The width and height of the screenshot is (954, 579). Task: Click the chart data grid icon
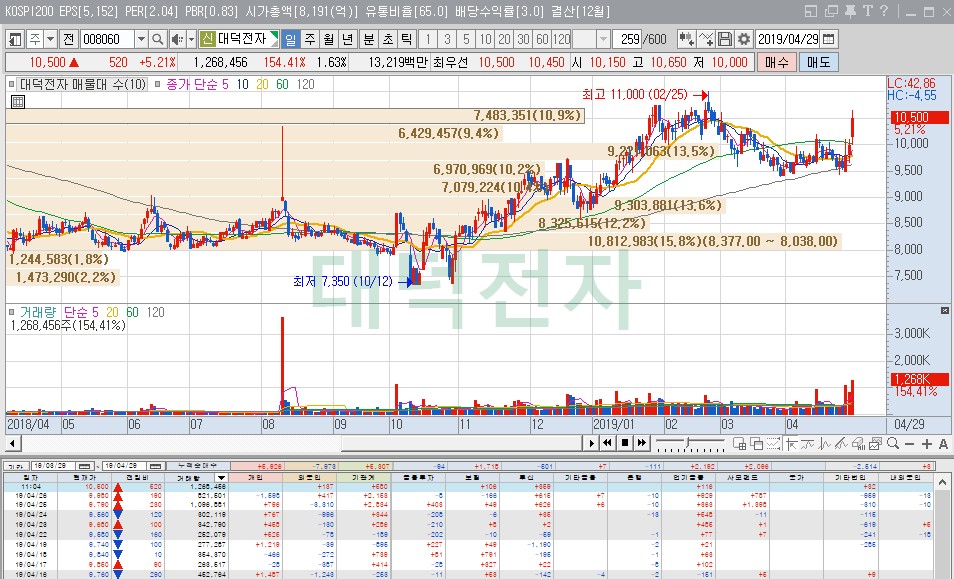point(18,102)
